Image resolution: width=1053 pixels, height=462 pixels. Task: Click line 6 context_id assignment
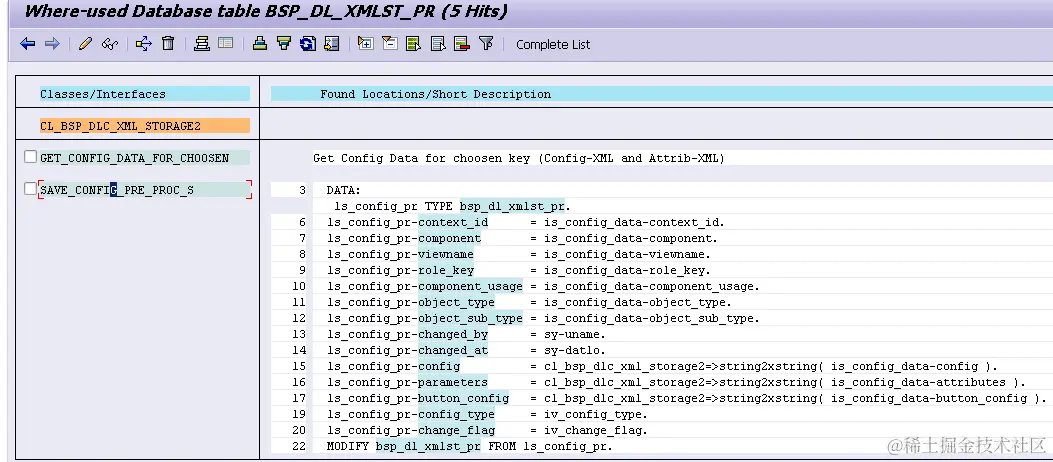(526, 222)
